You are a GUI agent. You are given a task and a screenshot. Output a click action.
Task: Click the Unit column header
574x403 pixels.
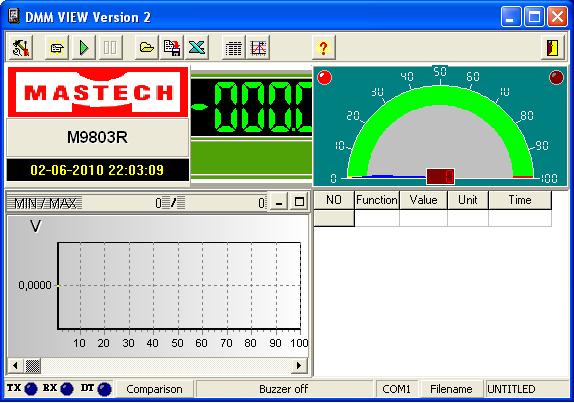pyautogui.click(x=468, y=200)
